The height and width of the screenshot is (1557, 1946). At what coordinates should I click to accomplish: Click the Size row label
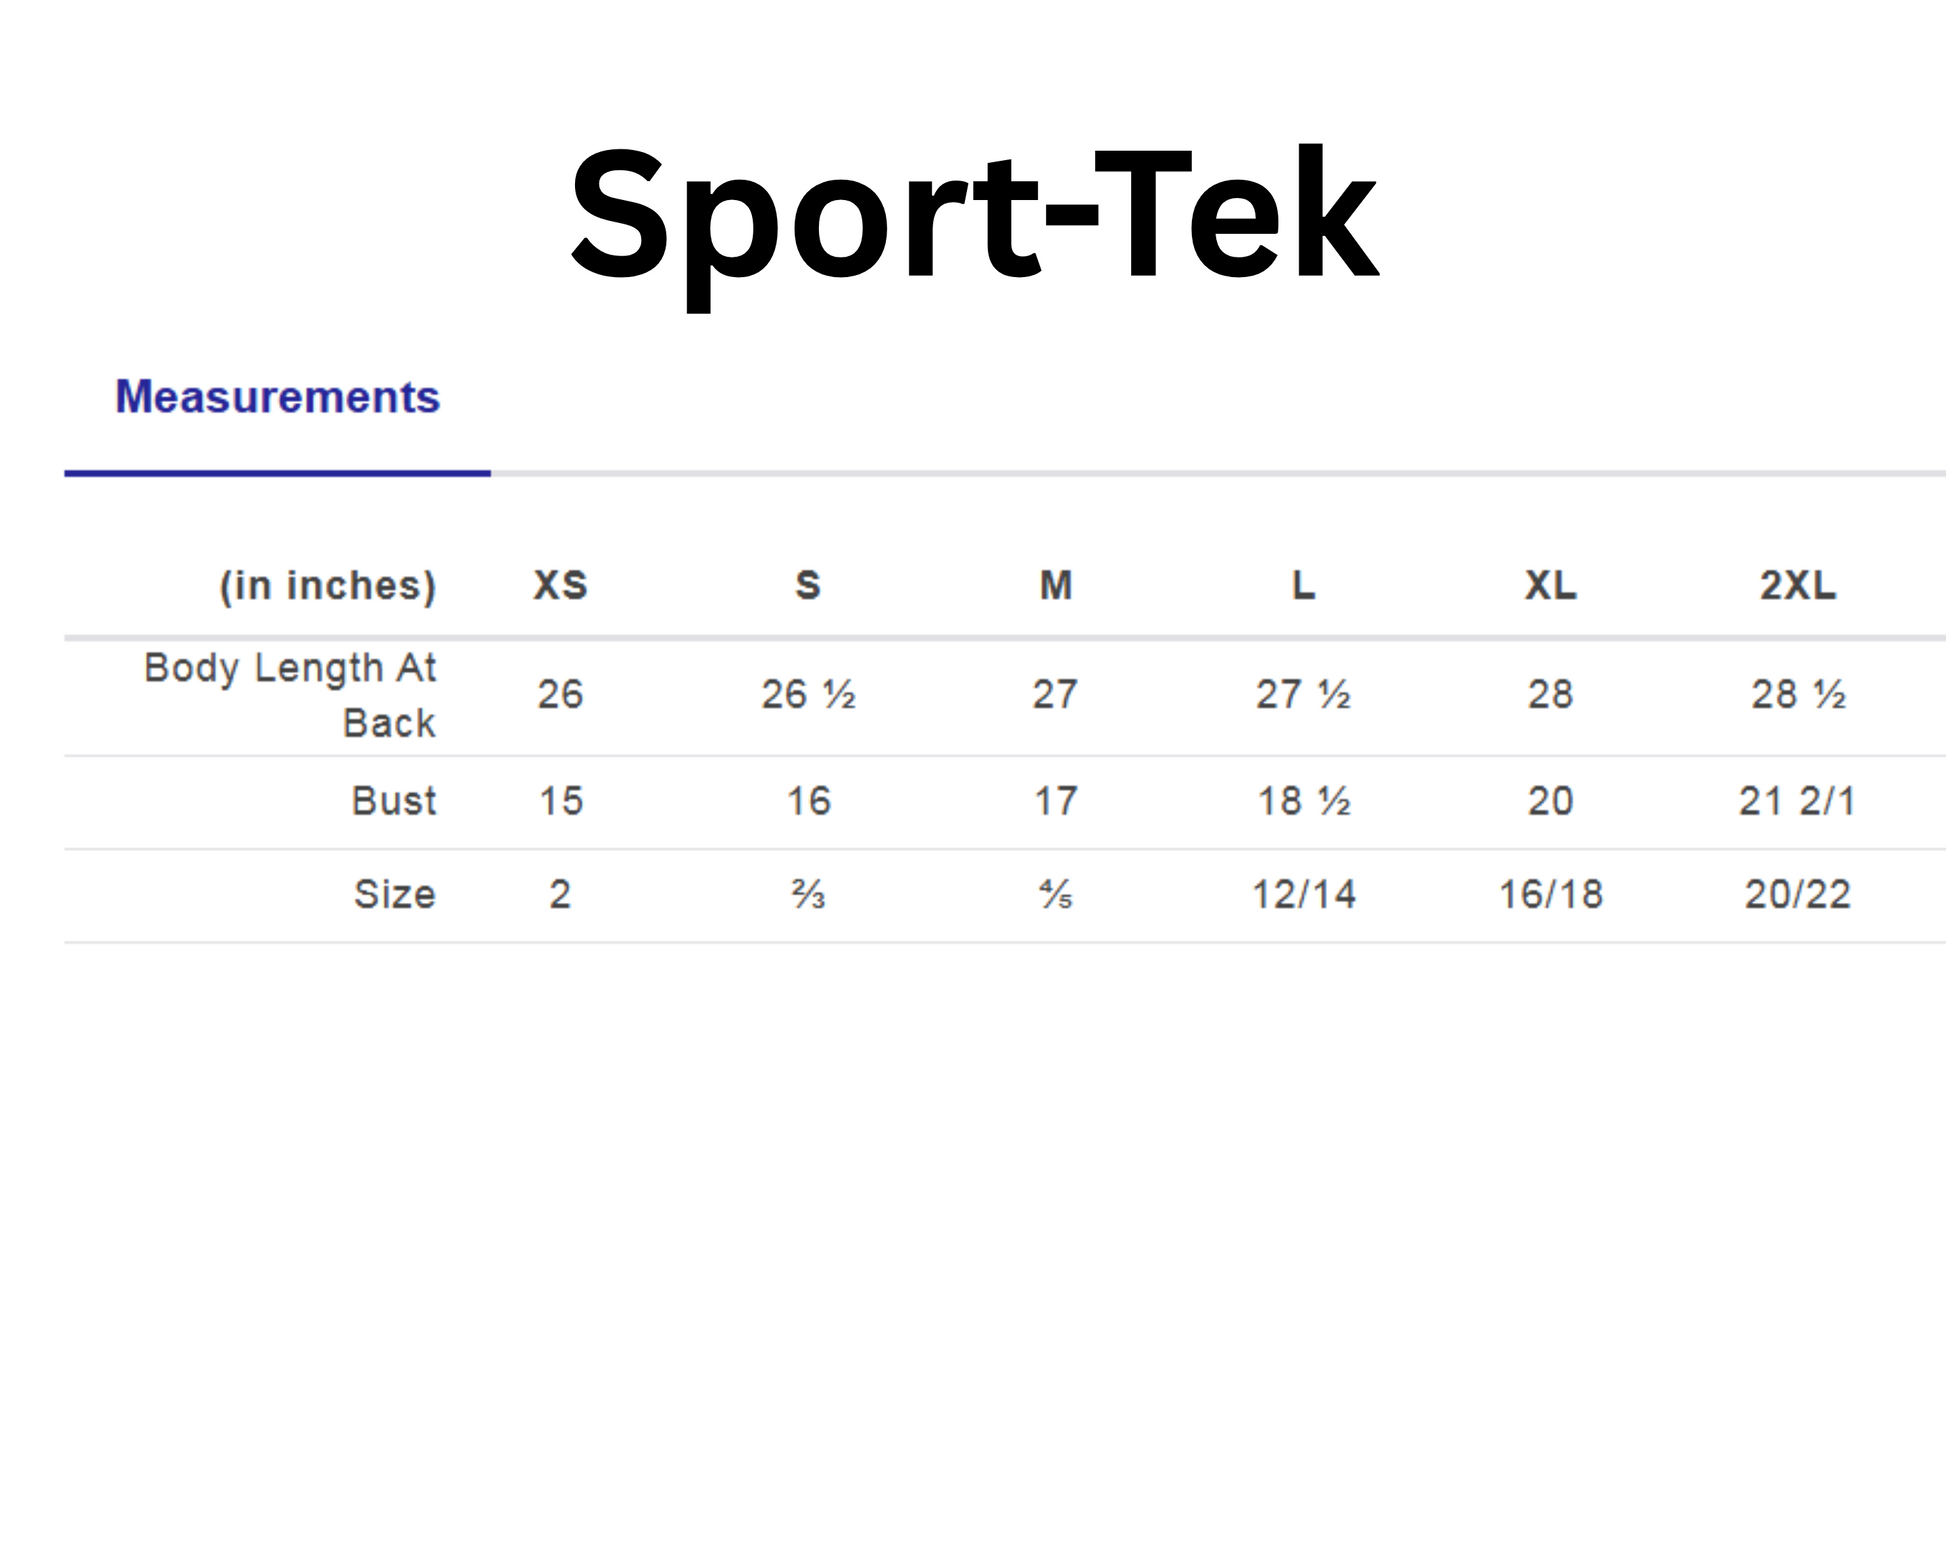tap(395, 894)
